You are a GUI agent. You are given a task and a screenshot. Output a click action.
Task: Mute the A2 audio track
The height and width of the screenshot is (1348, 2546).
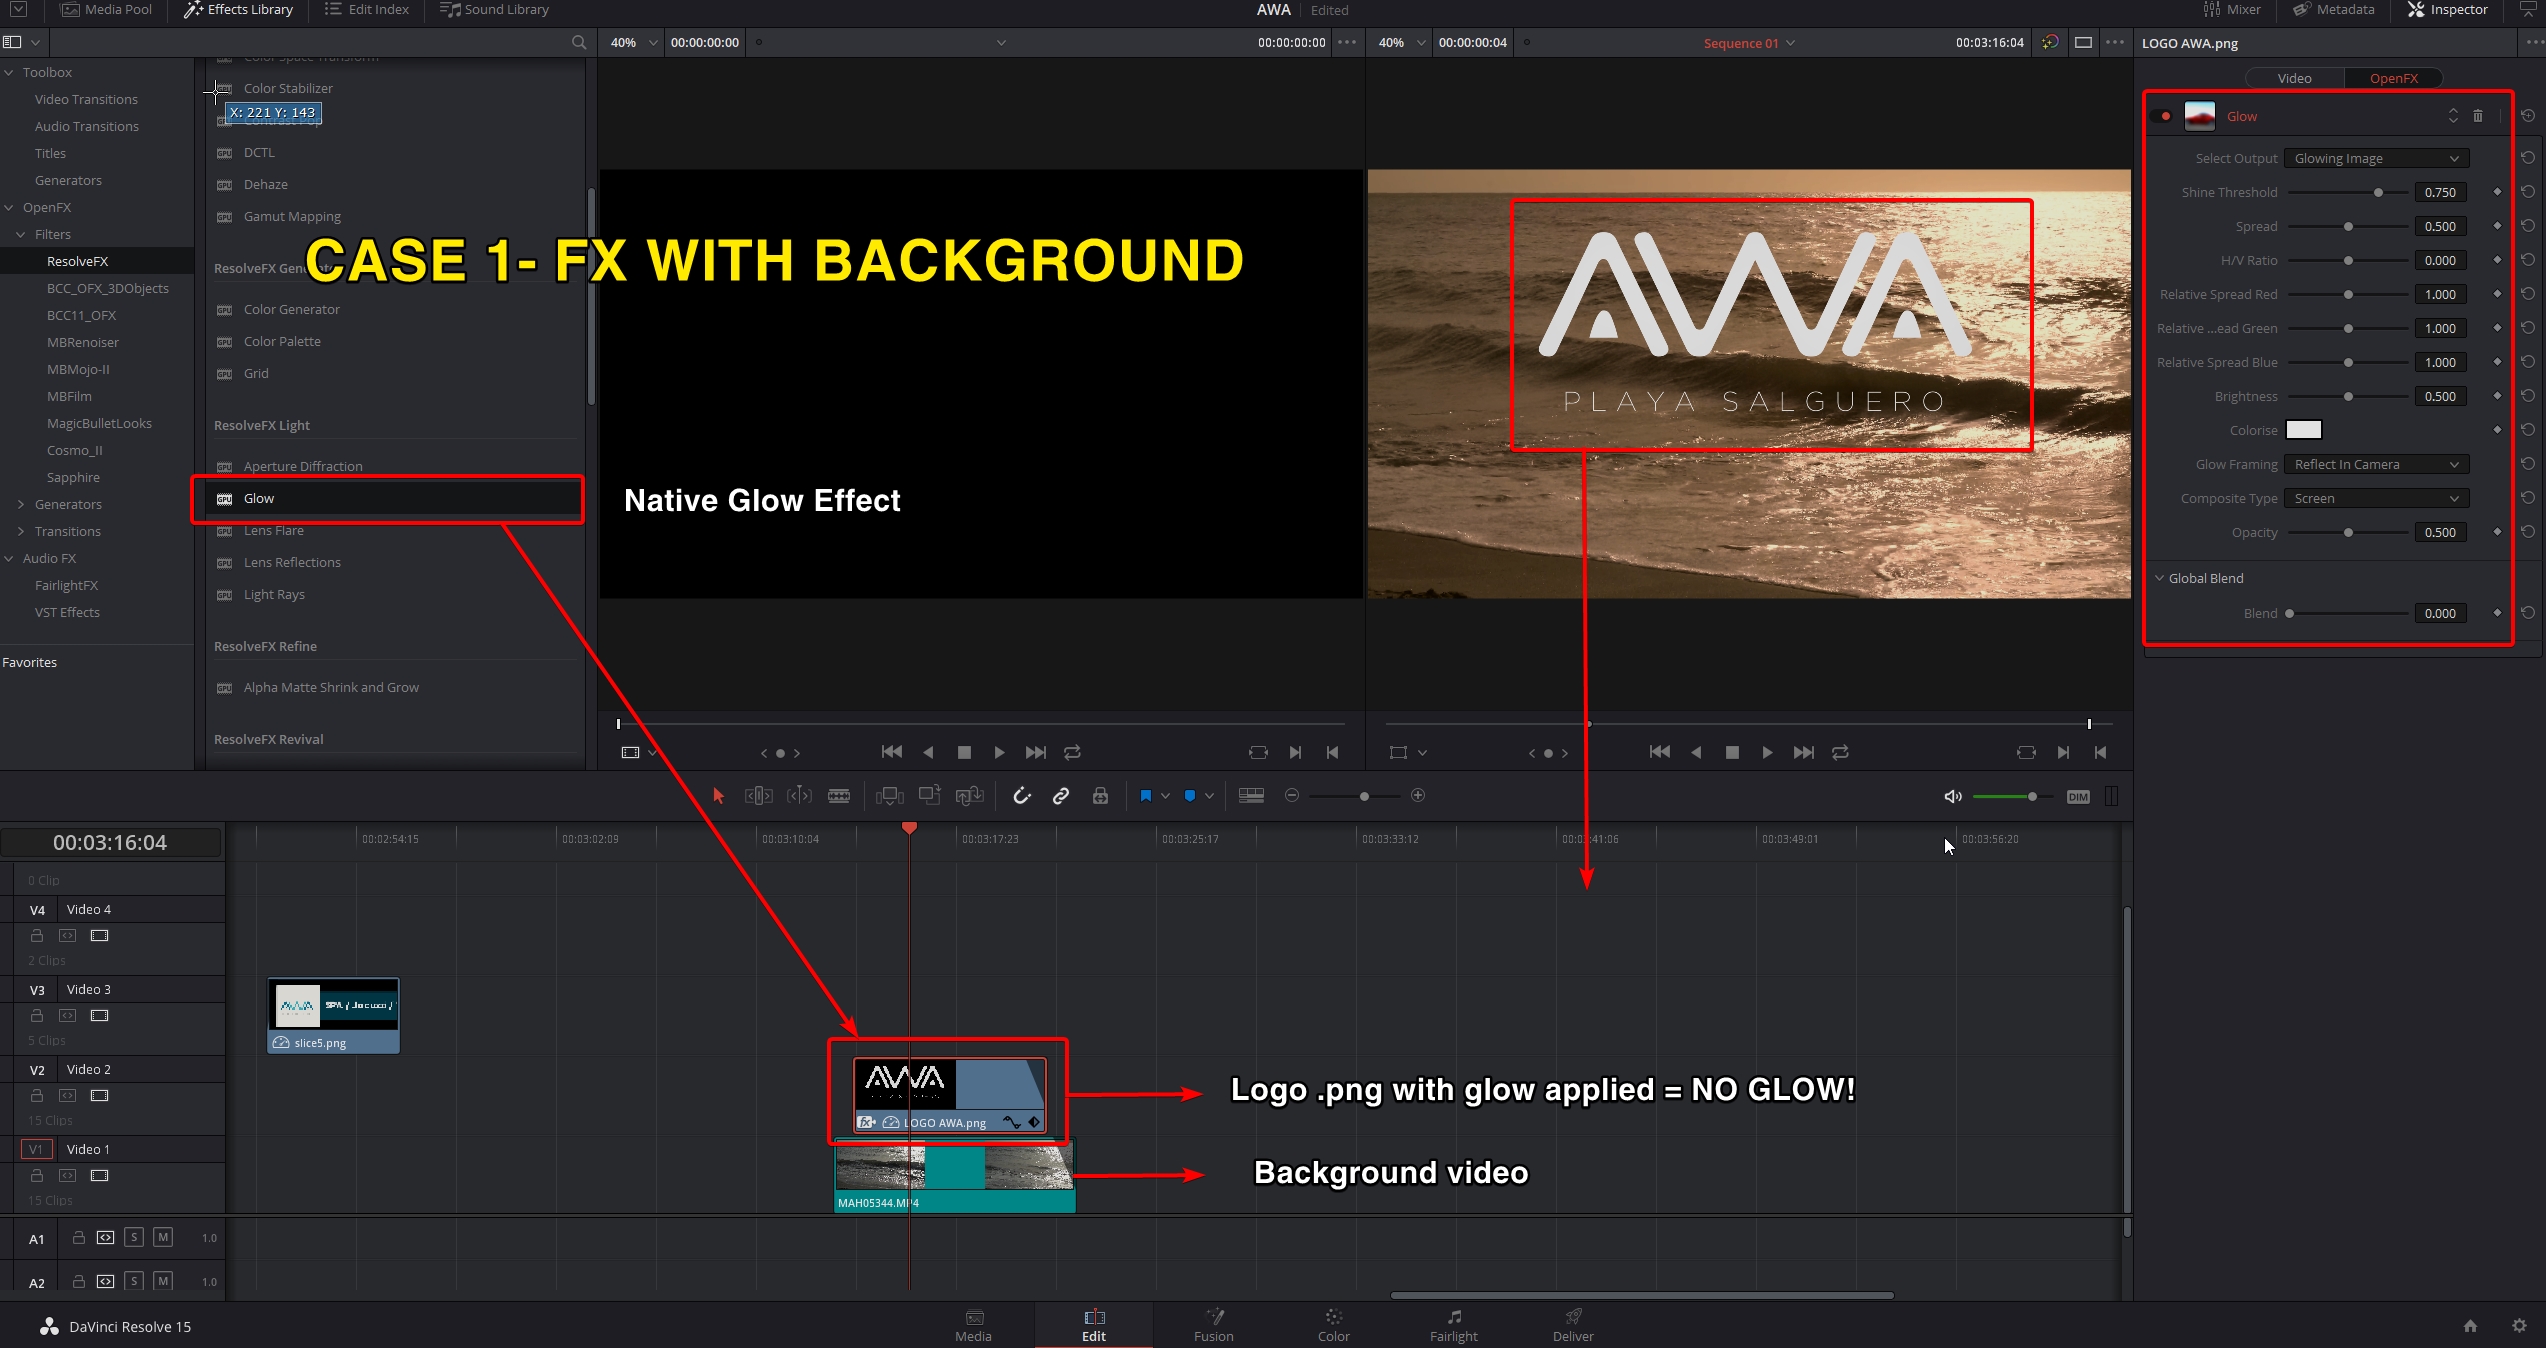163,1281
